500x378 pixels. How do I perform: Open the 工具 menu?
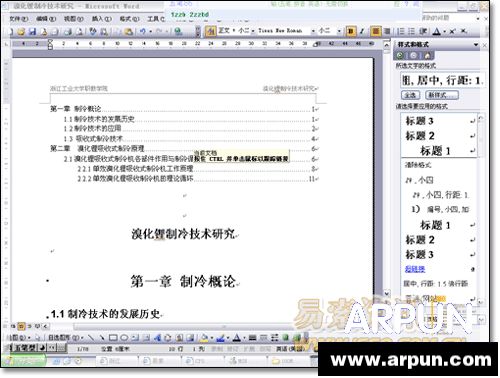pos(156,19)
